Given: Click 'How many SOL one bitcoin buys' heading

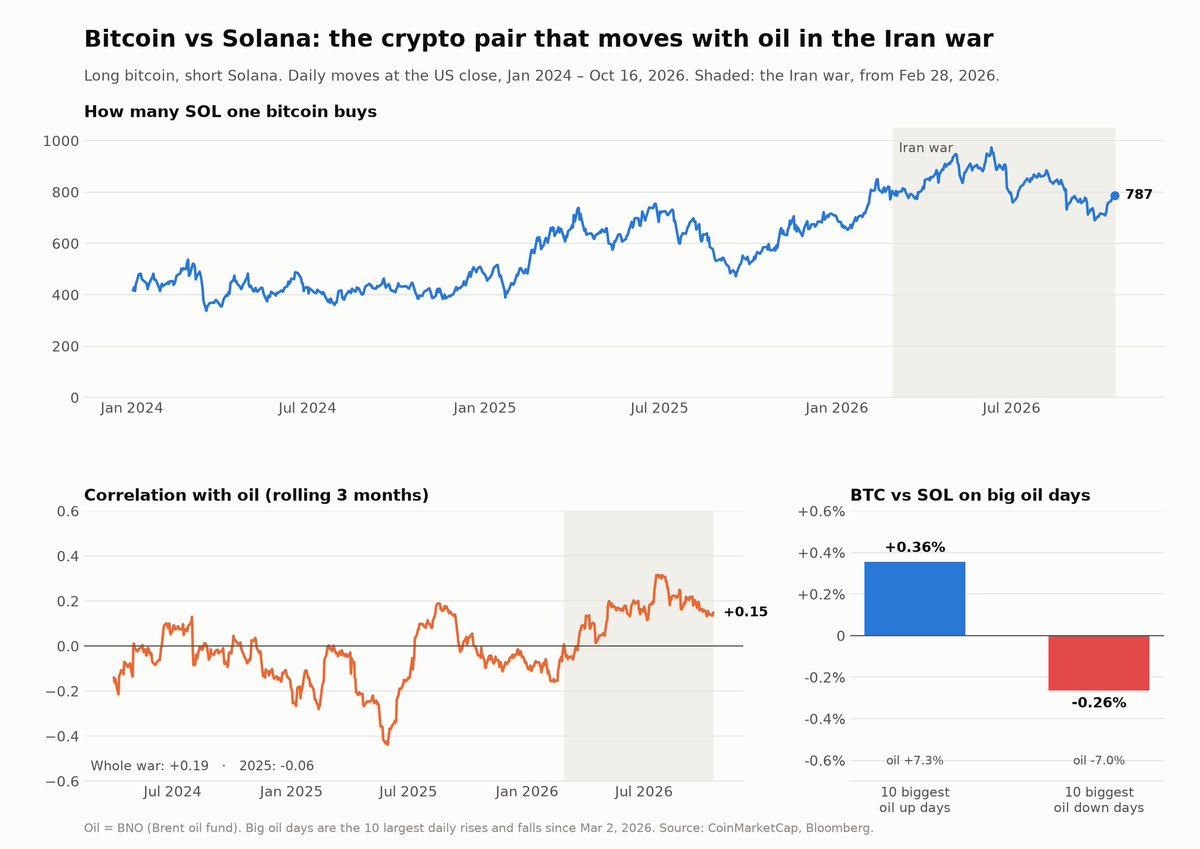Looking at the screenshot, I should [230, 112].
